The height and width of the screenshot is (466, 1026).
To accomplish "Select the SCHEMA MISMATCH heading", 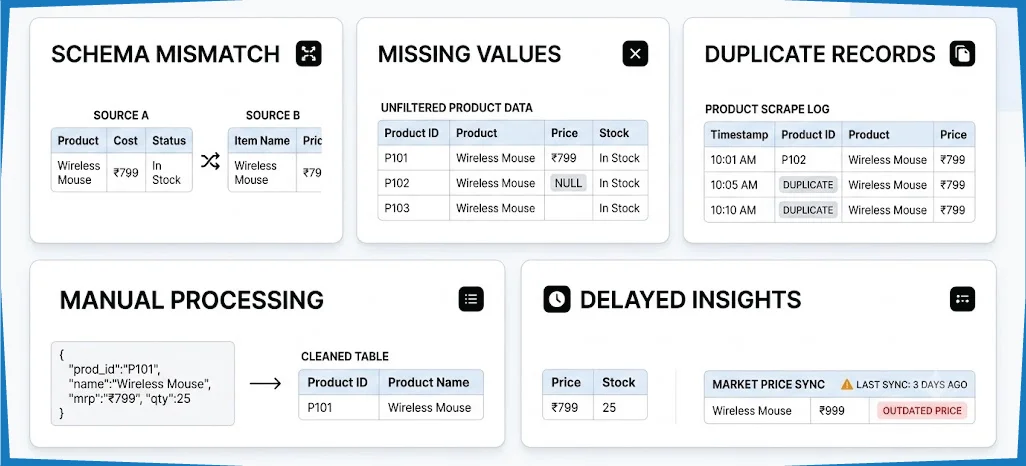I will [x=166, y=54].
